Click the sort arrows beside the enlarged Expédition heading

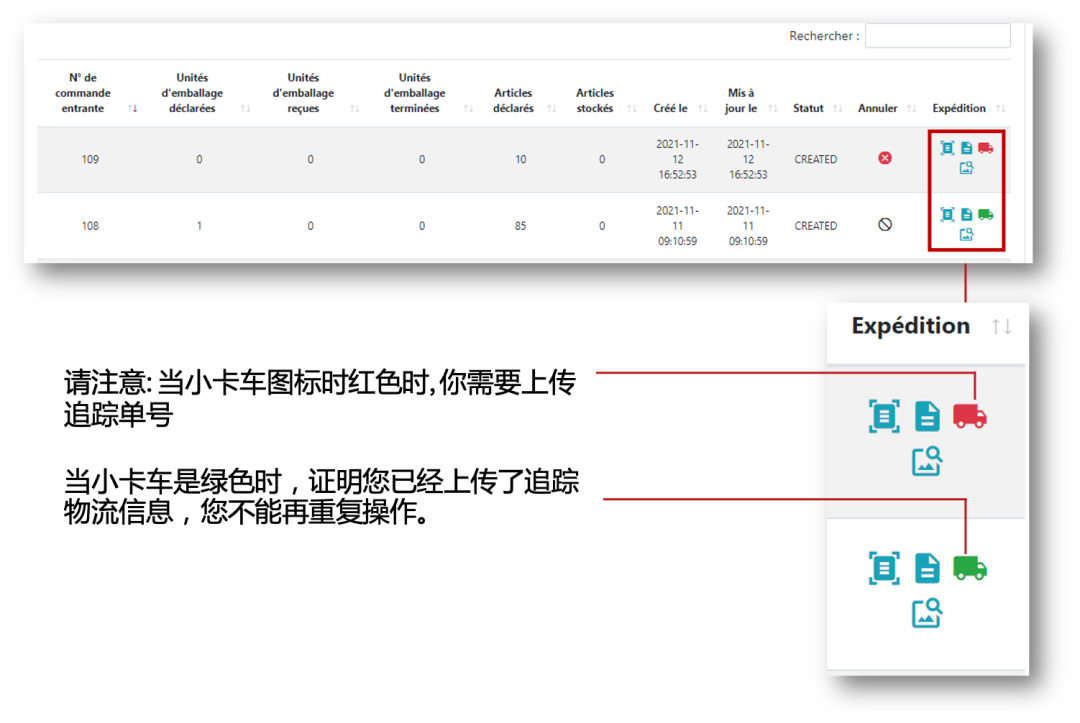click(x=1001, y=326)
